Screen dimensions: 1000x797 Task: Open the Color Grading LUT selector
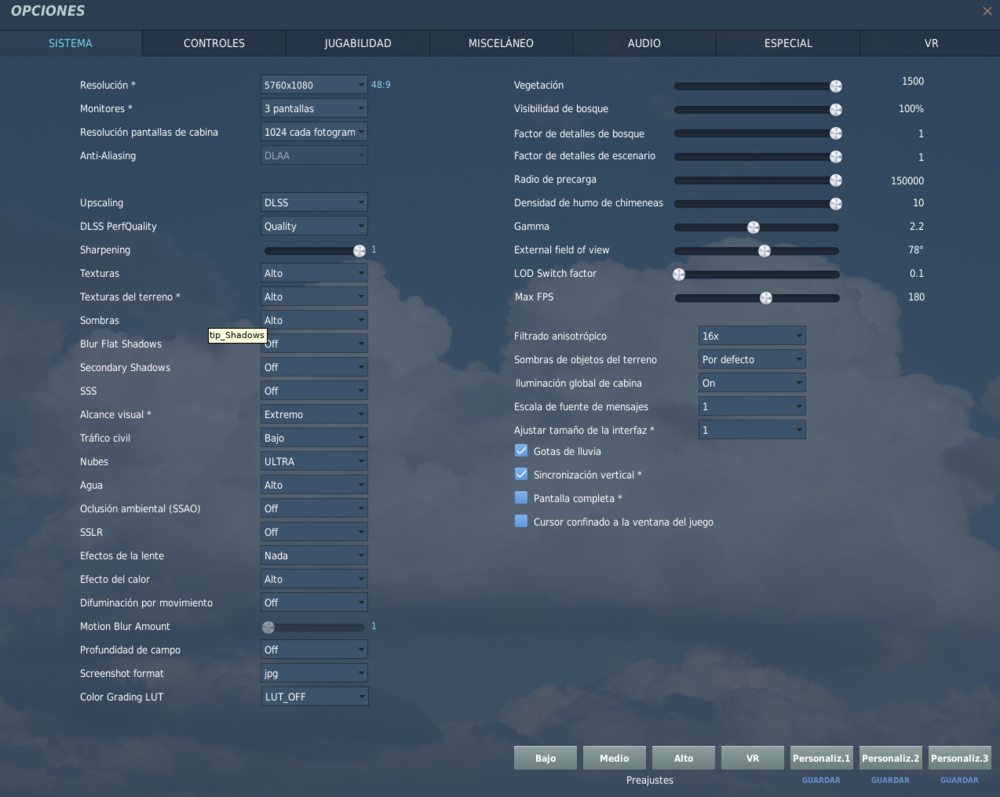click(313, 696)
